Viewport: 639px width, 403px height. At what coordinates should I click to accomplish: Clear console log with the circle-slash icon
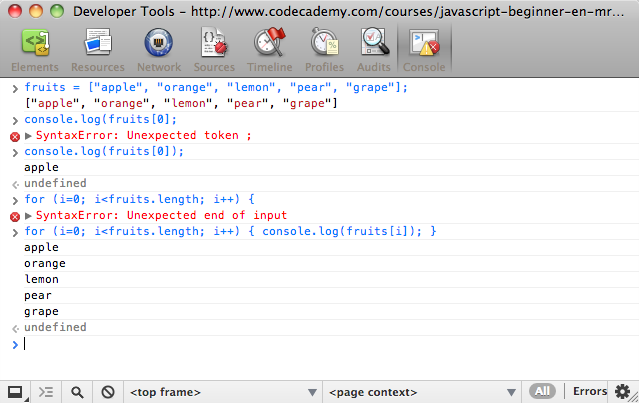tap(107, 392)
